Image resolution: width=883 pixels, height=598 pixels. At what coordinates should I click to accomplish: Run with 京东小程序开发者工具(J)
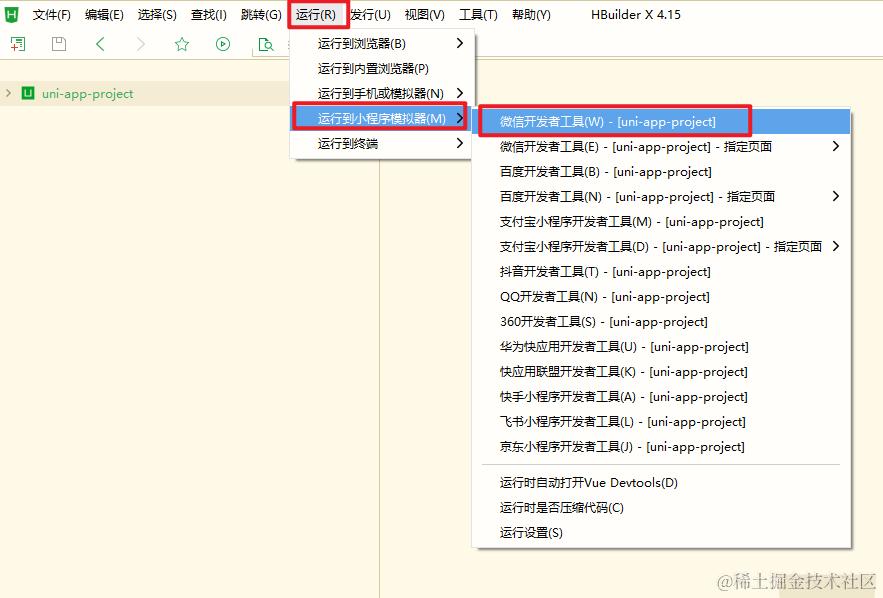pyautogui.click(x=662, y=447)
